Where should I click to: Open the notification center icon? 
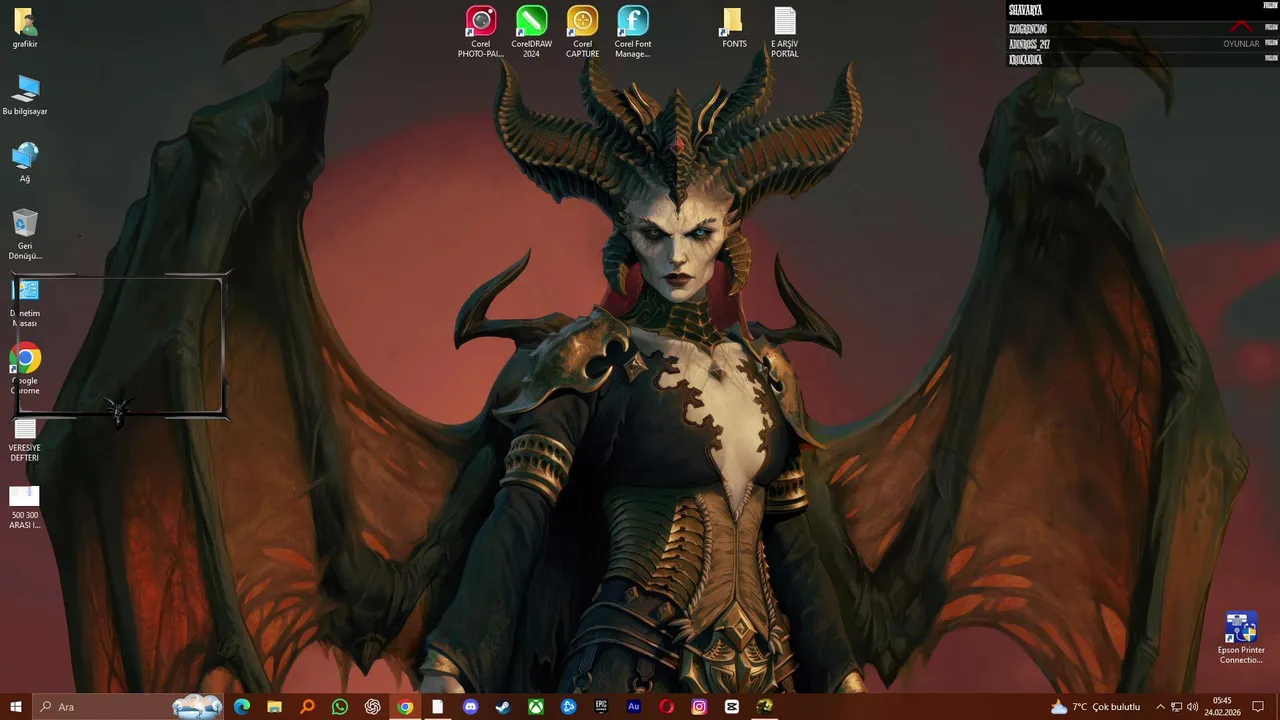click(1259, 707)
